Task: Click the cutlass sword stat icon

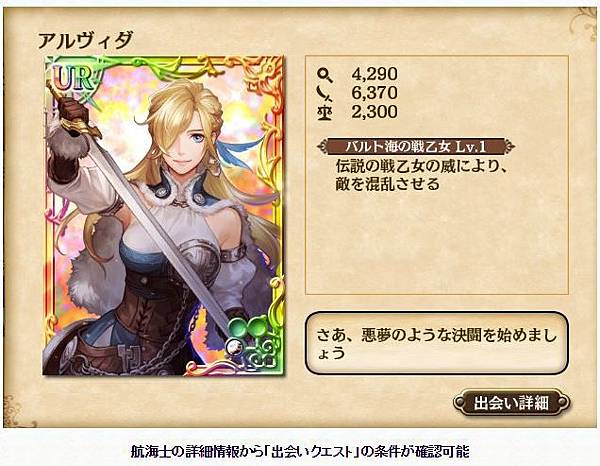Action: (325, 93)
